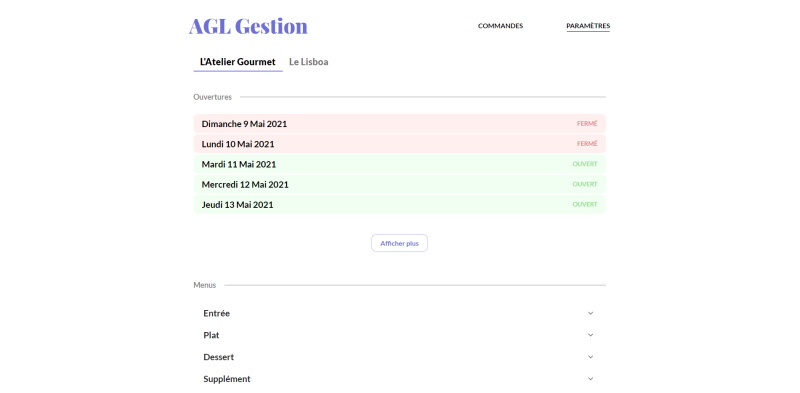800x393 pixels.
Task: Toggle OUVERT status for Mardi 11 Mai
Action: [x=585, y=164]
